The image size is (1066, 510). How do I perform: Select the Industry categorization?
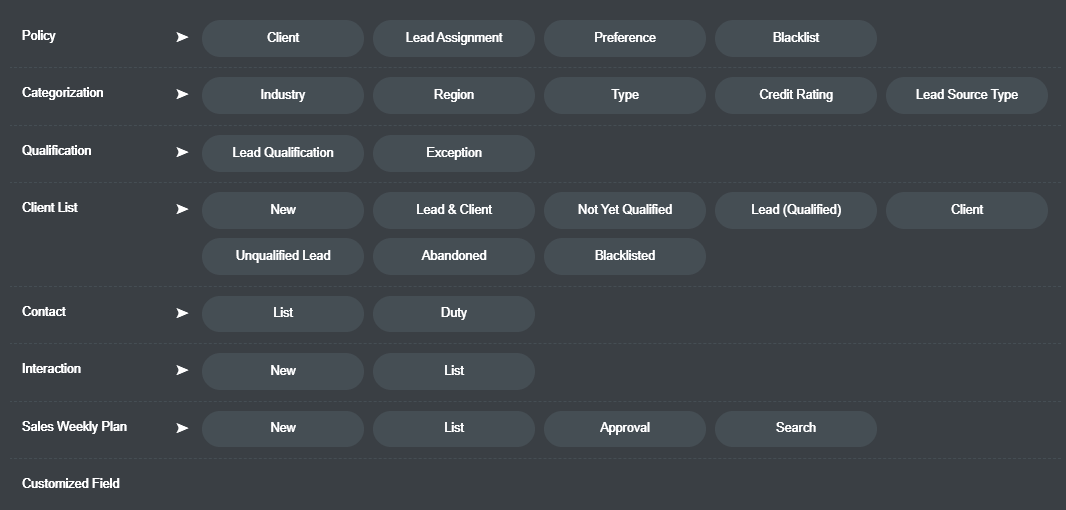283,95
